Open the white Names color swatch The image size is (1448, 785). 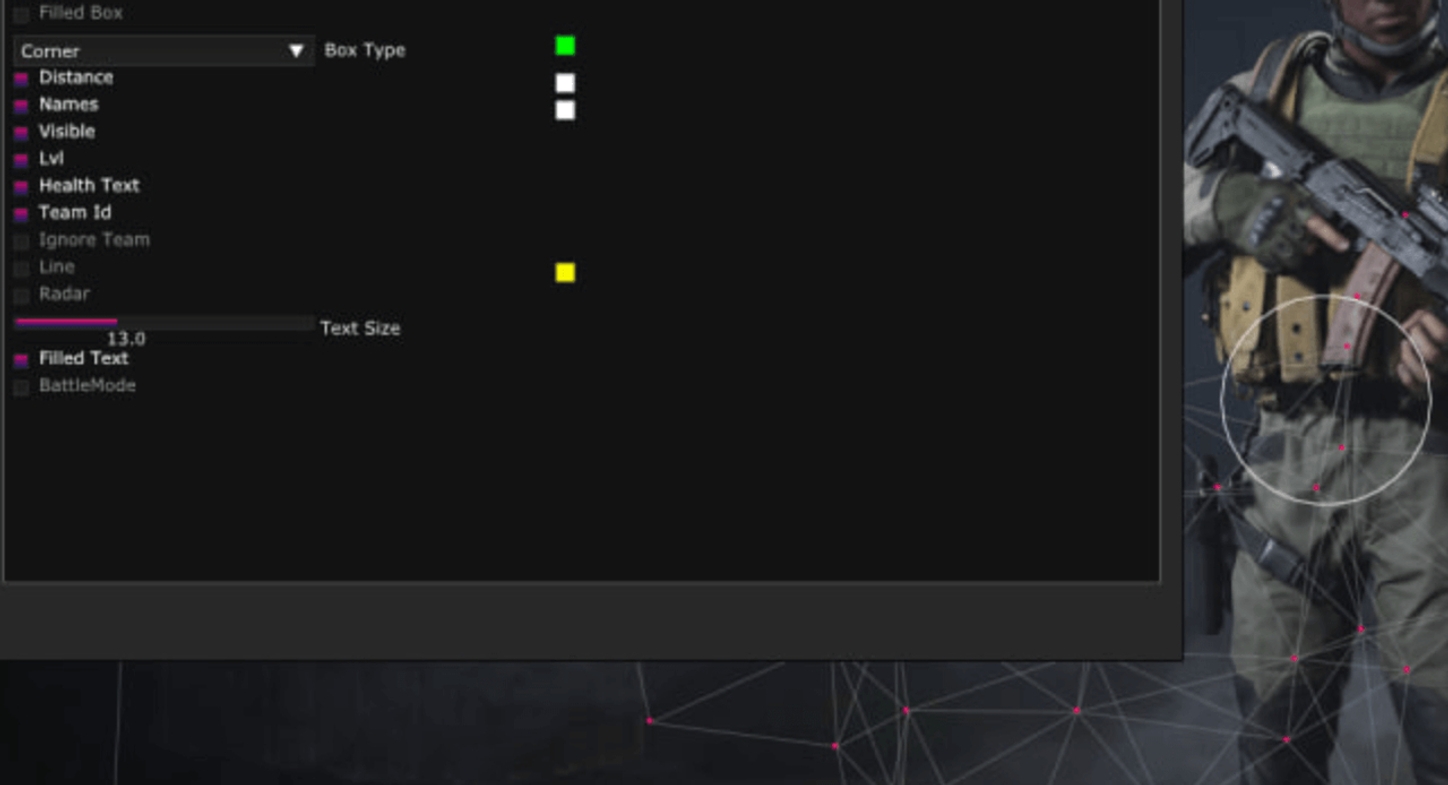[565, 110]
